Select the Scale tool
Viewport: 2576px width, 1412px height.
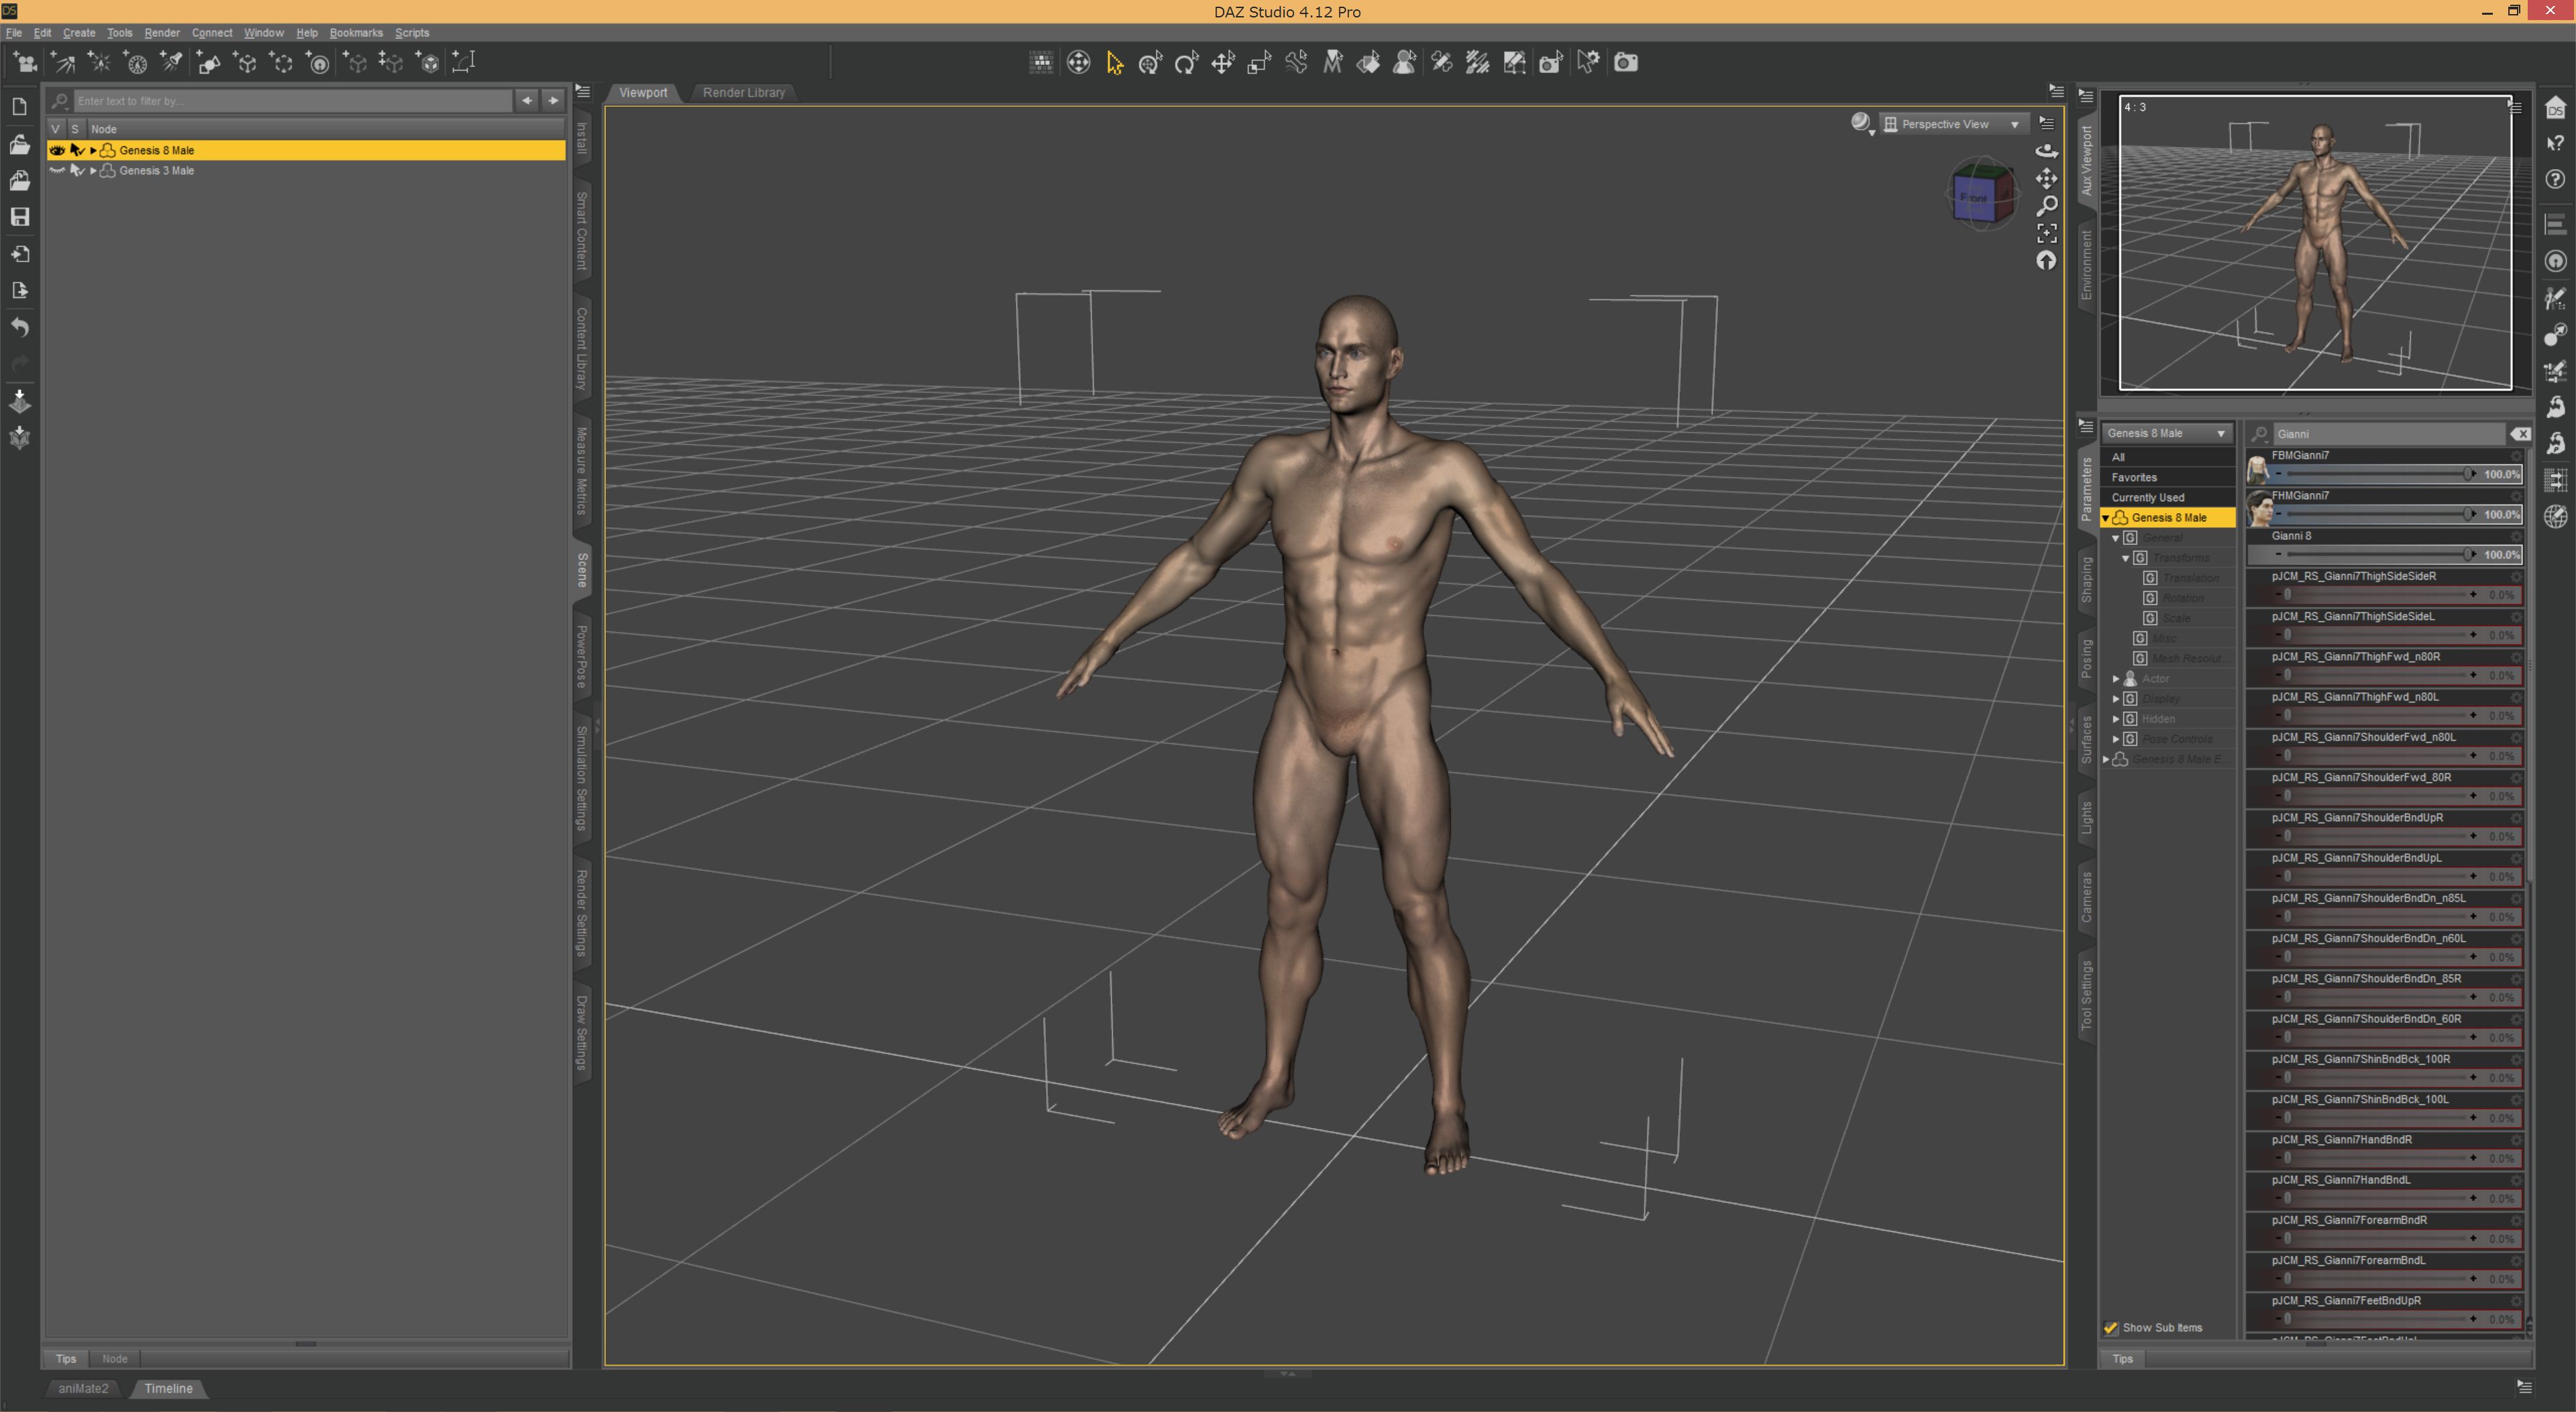pos(1259,63)
